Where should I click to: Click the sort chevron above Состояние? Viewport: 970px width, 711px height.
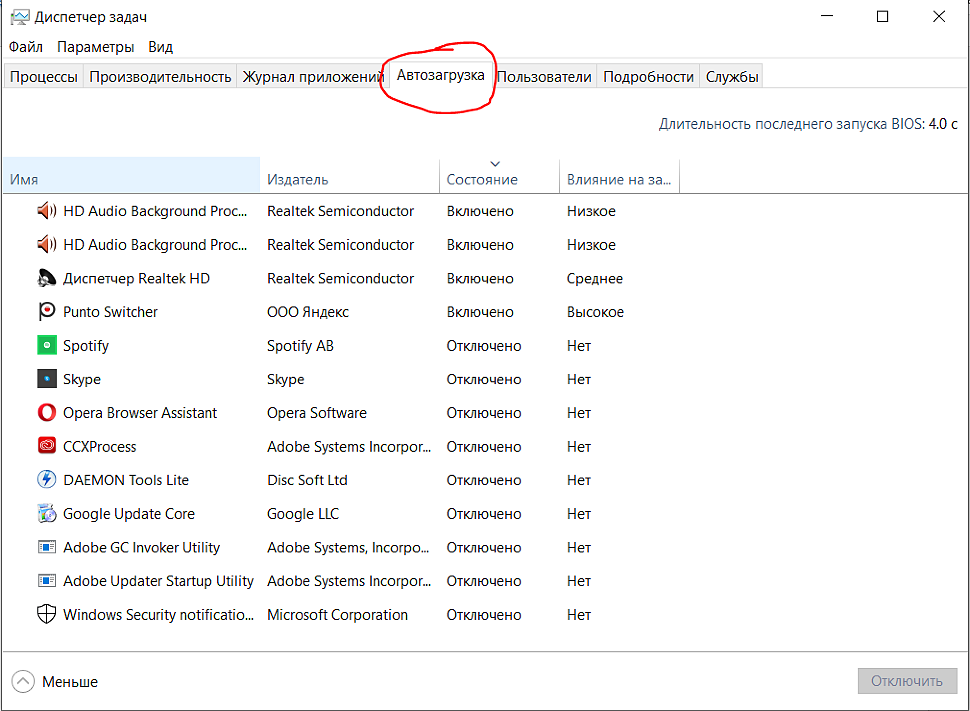[495, 164]
